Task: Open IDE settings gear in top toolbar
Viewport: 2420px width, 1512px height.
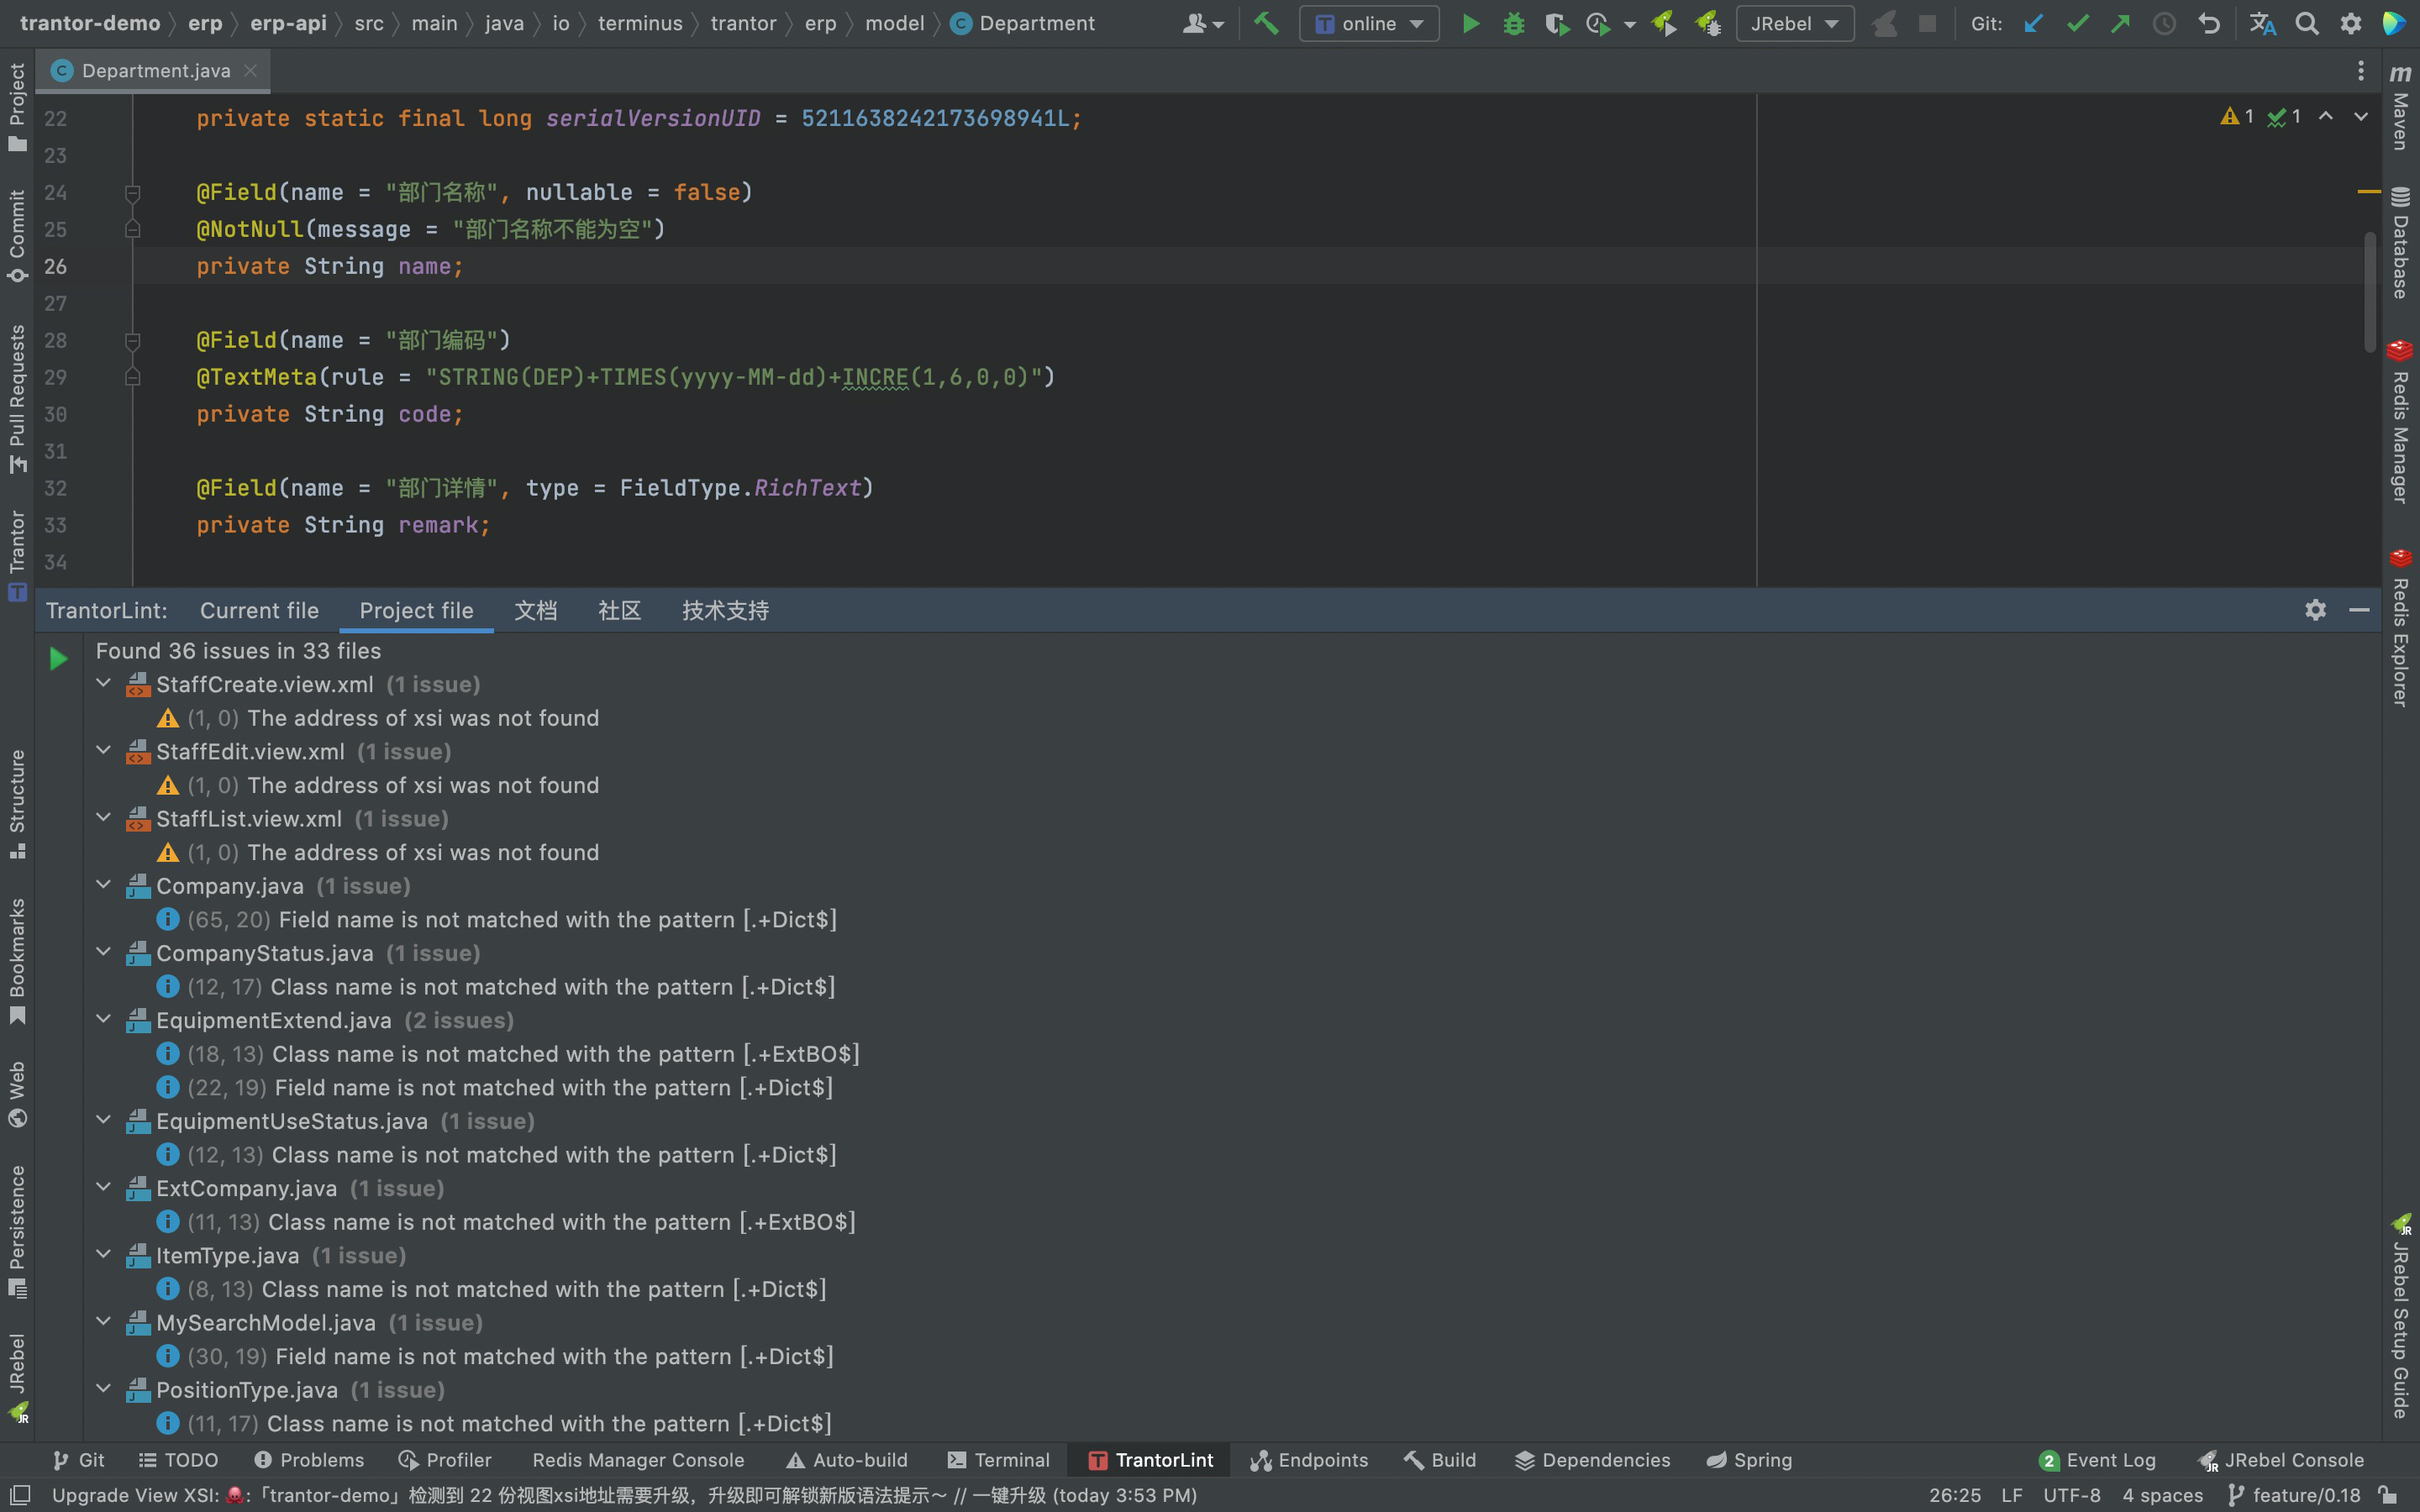Action: pyautogui.click(x=2351, y=23)
